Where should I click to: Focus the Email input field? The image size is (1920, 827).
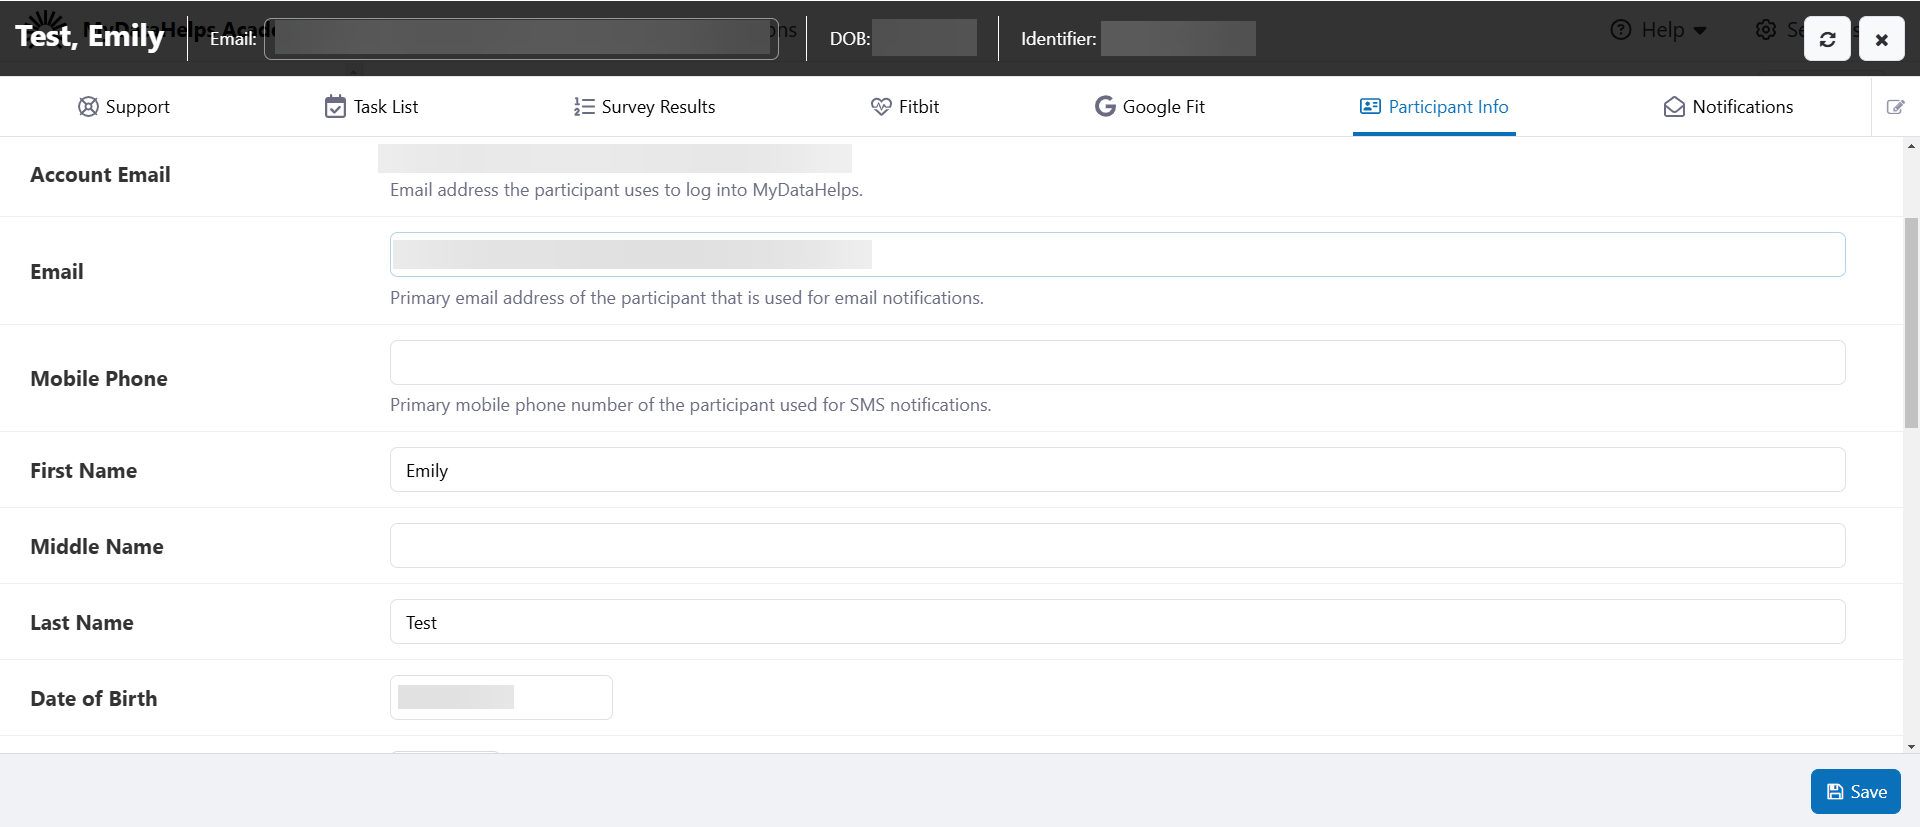[1117, 255]
